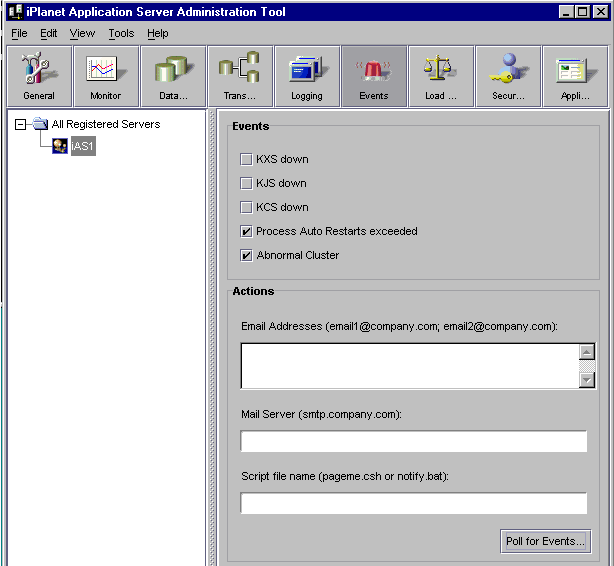Uncheck the Abnormal Cluster checkbox

click(x=246, y=255)
